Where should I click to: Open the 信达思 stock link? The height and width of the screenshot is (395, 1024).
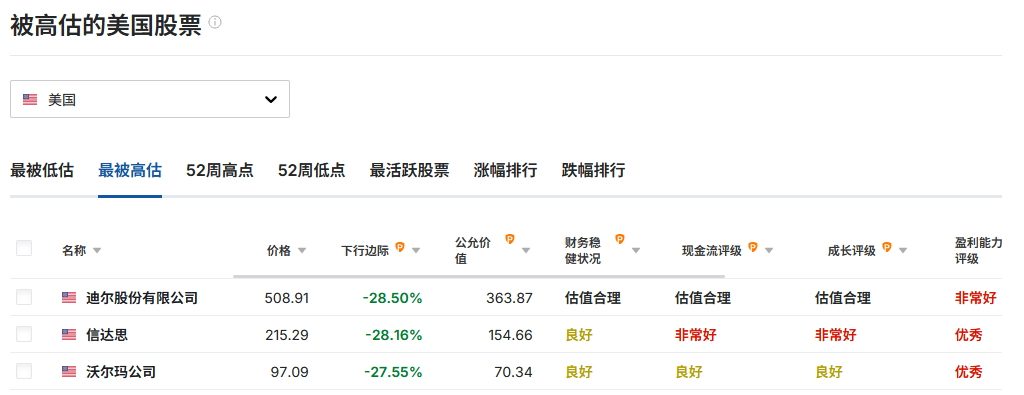(107, 336)
